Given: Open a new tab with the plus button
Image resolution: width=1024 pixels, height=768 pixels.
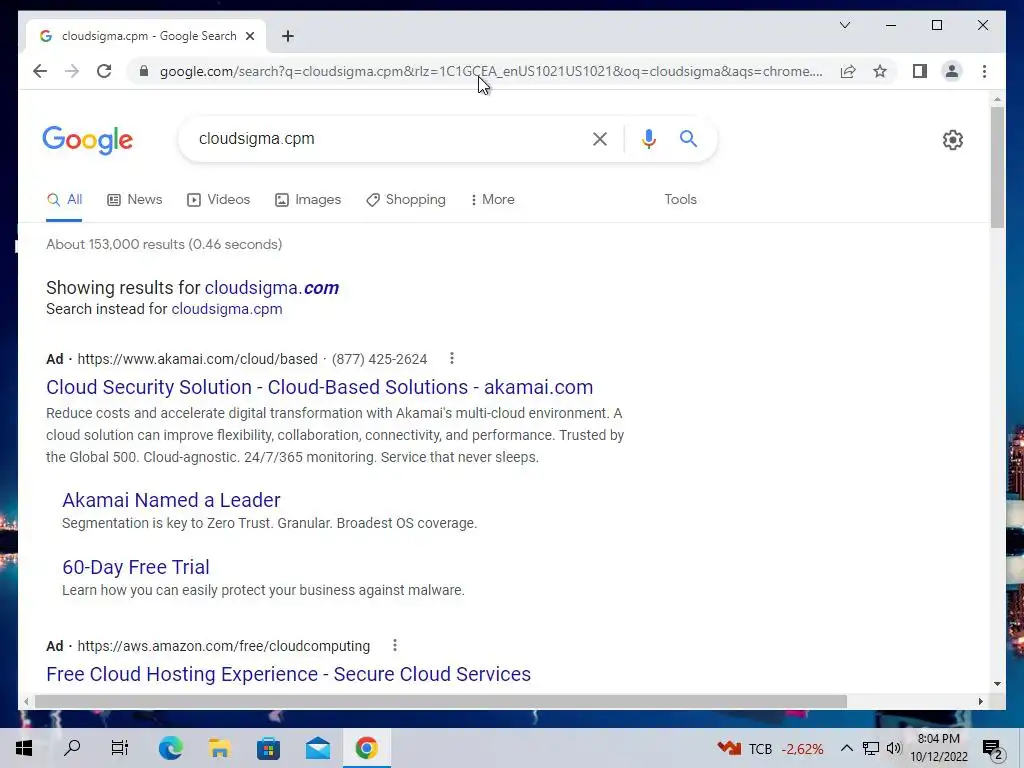Looking at the screenshot, I should tap(288, 36).
